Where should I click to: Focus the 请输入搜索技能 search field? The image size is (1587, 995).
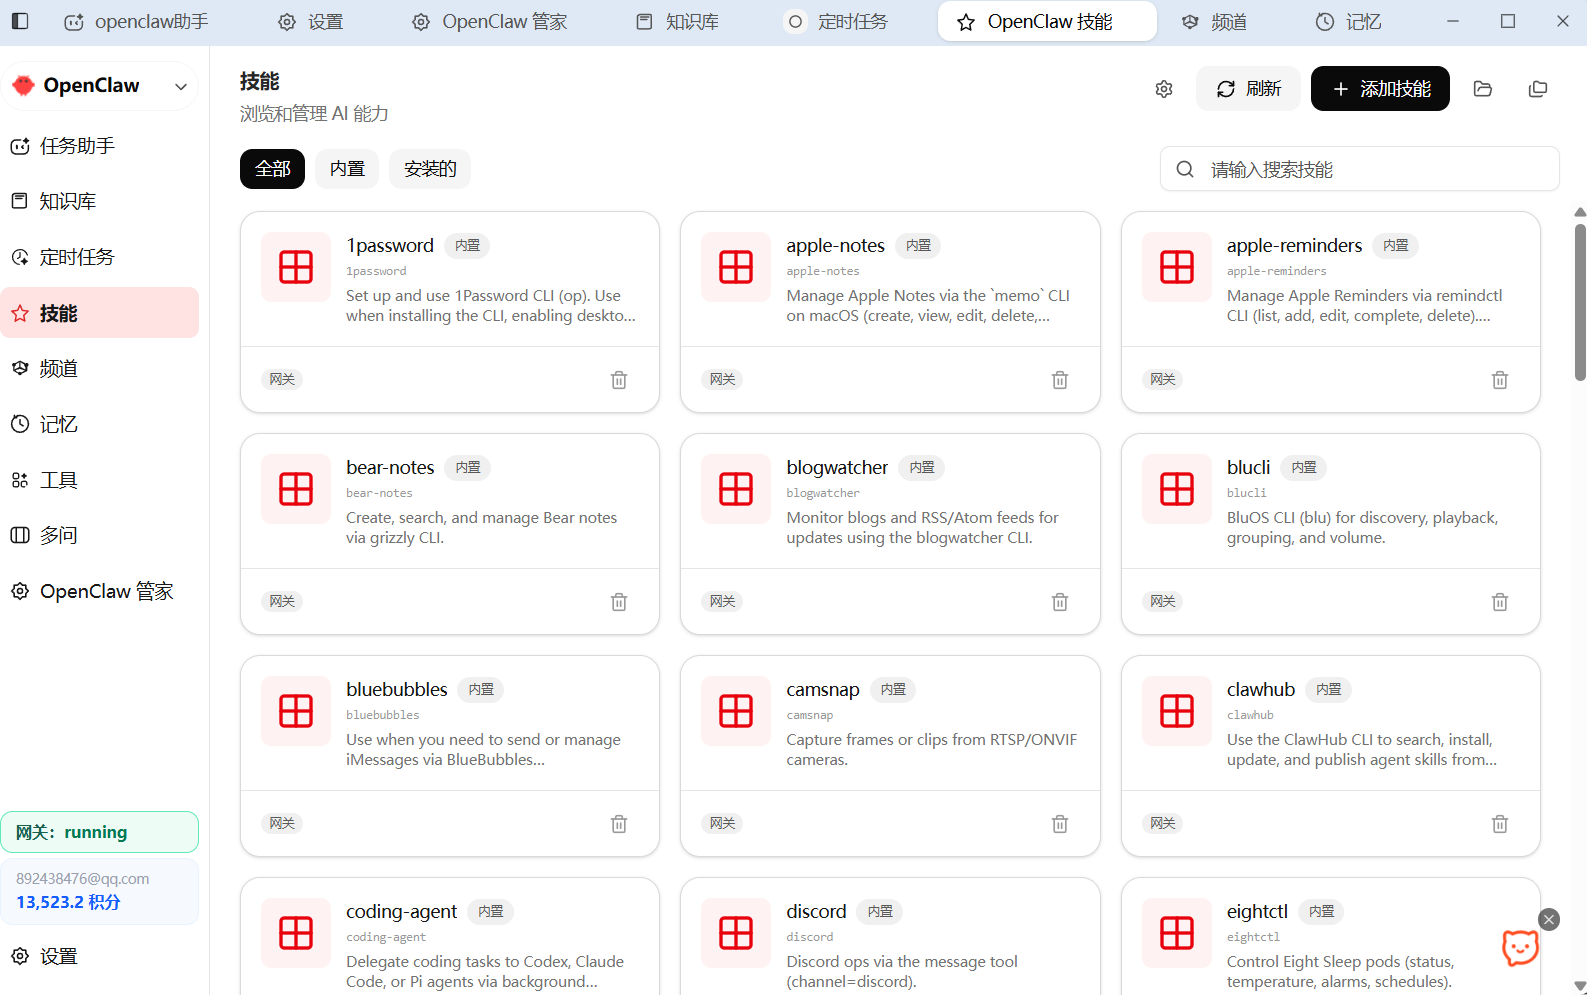point(1360,169)
